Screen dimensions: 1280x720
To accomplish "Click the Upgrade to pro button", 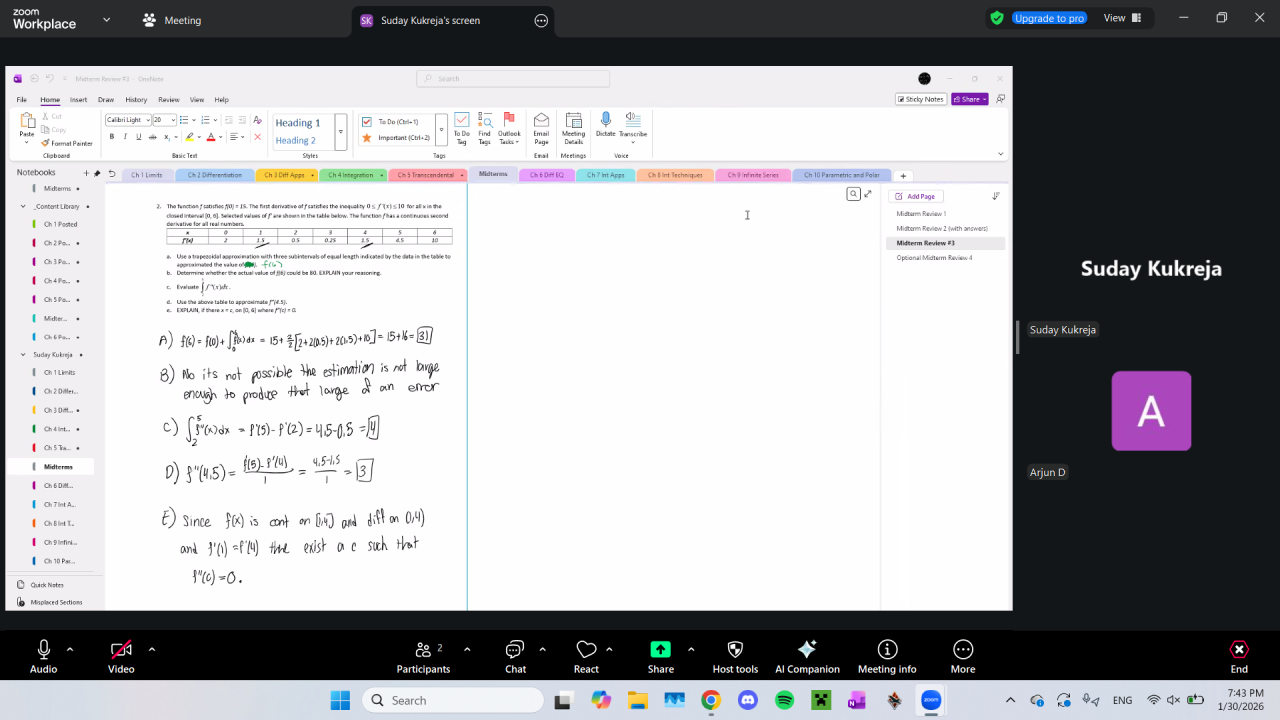I will pos(1048,18).
